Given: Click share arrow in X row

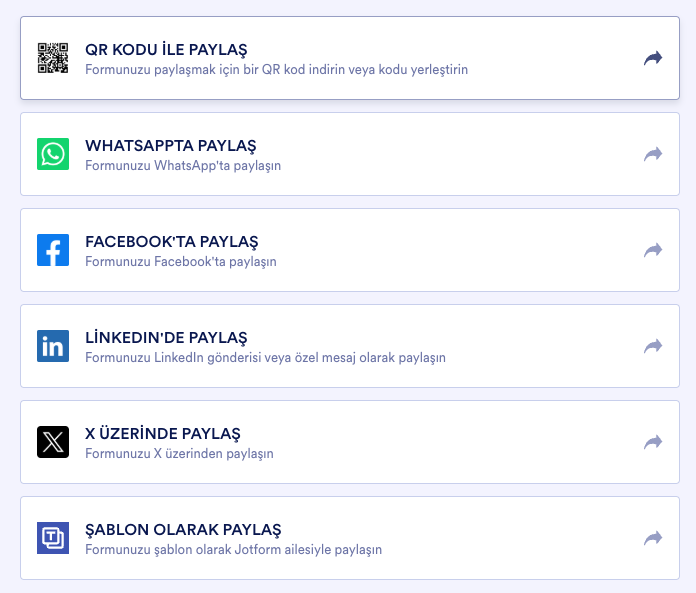Looking at the screenshot, I should pos(653,442).
